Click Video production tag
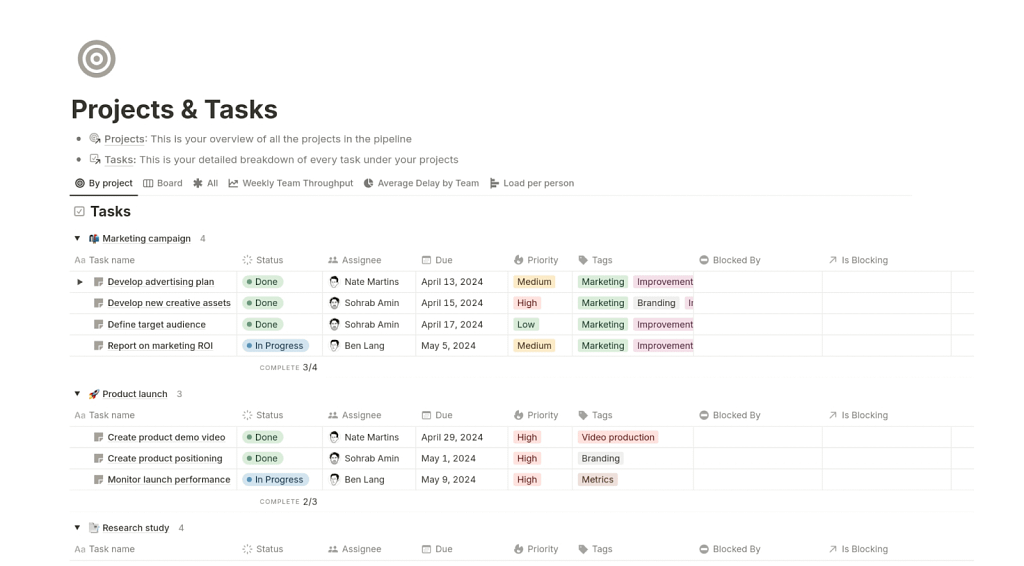 [618, 437]
